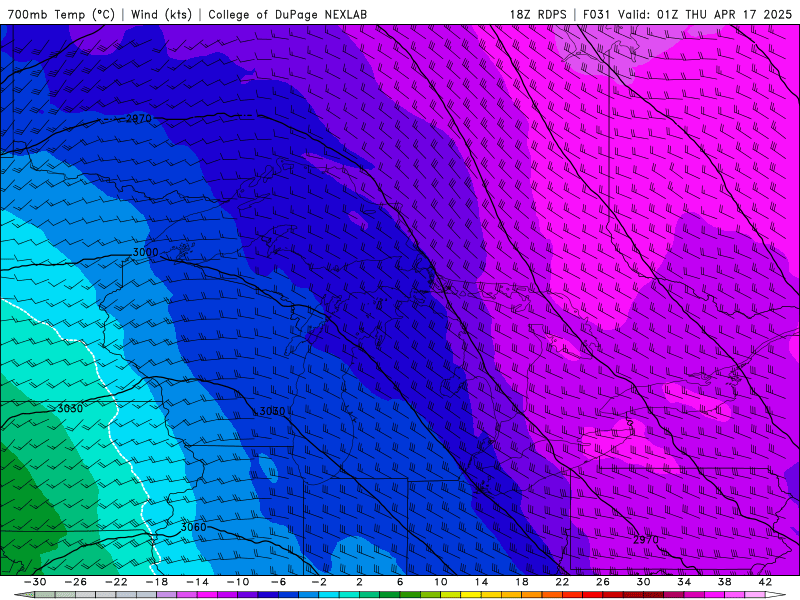Click the "F031" forecast hour label

coord(597,14)
